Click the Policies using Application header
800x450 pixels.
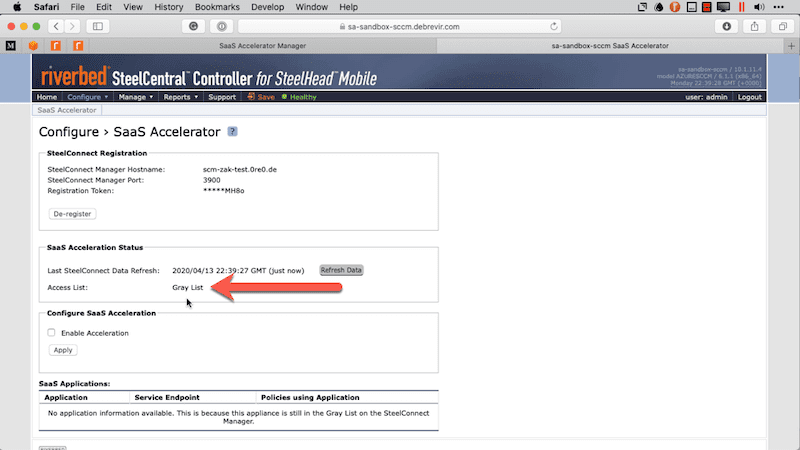[310, 397]
